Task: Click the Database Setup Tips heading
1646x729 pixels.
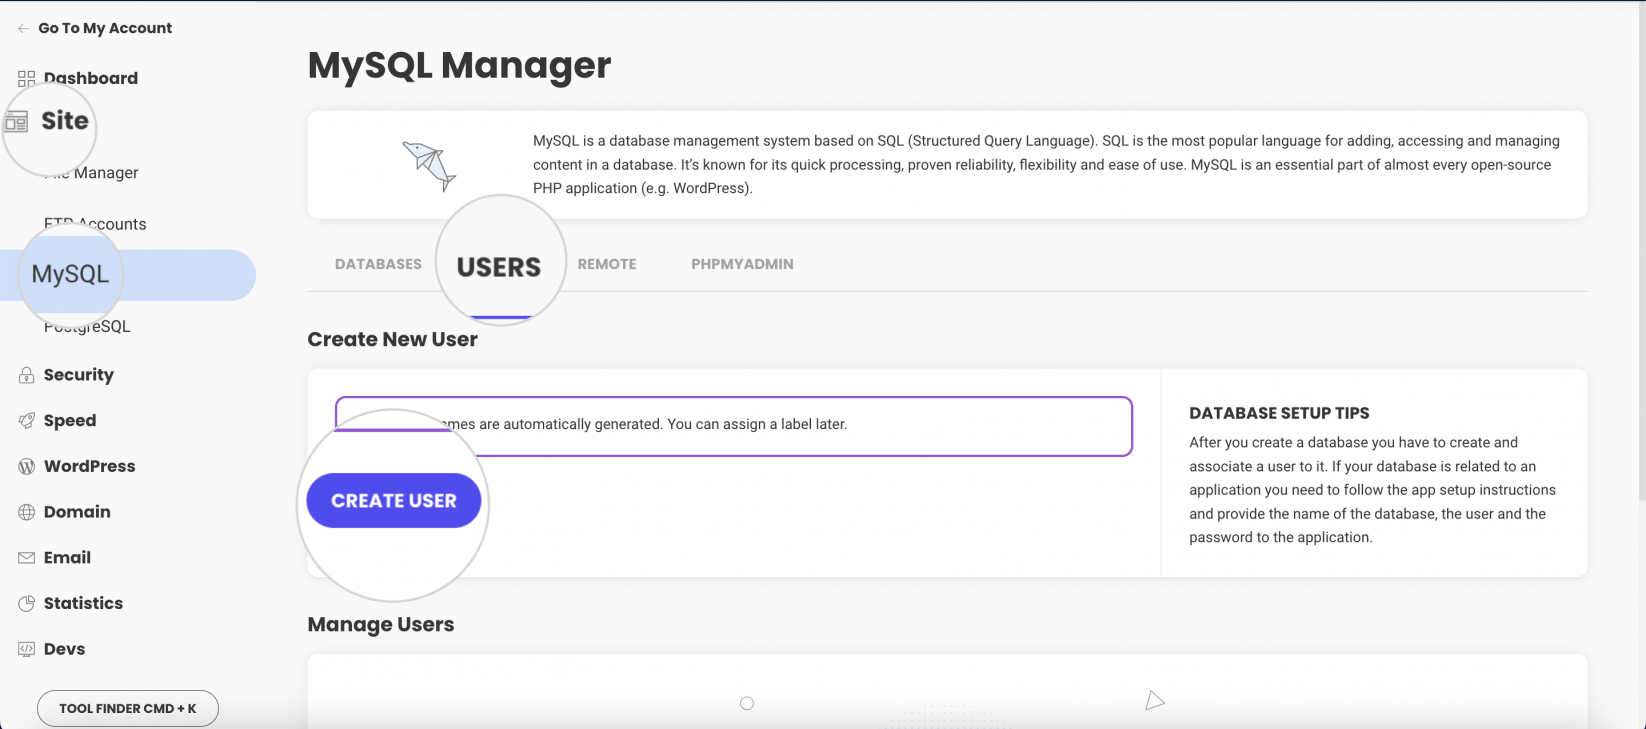Action: tap(1279, 413)
